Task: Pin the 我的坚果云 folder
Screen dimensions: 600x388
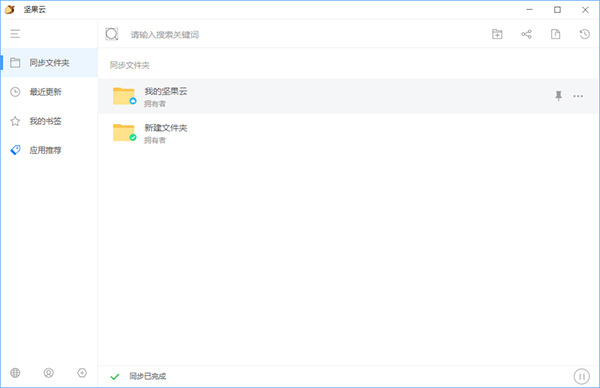Action: [559, 96]
